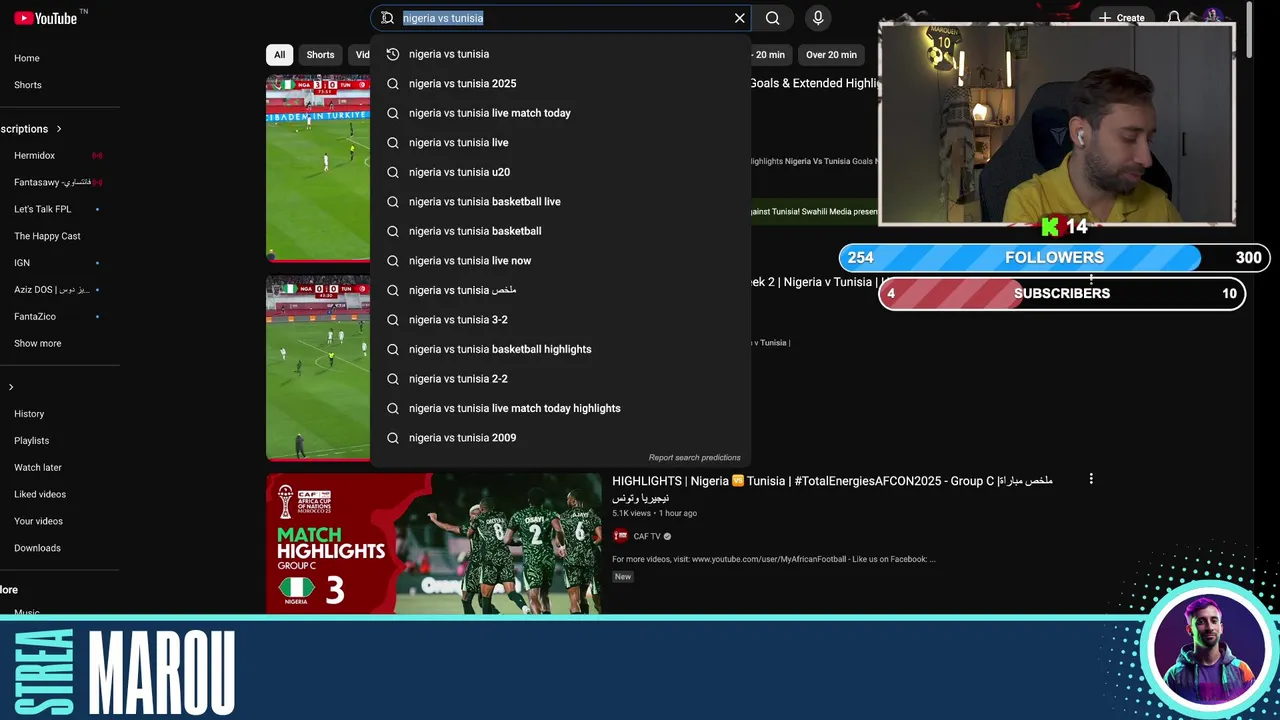
Task: Go to Home in sidebar
Action: 27,58
